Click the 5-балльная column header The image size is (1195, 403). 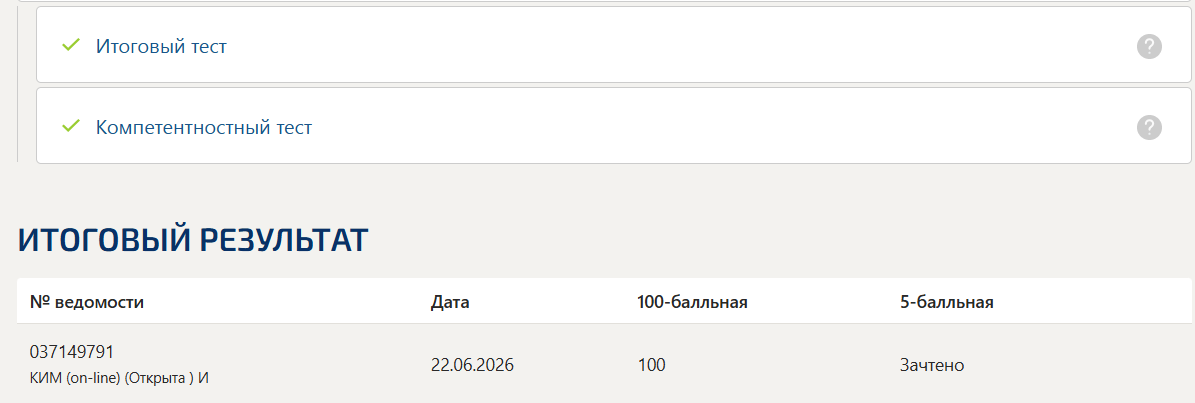[947, 302]
